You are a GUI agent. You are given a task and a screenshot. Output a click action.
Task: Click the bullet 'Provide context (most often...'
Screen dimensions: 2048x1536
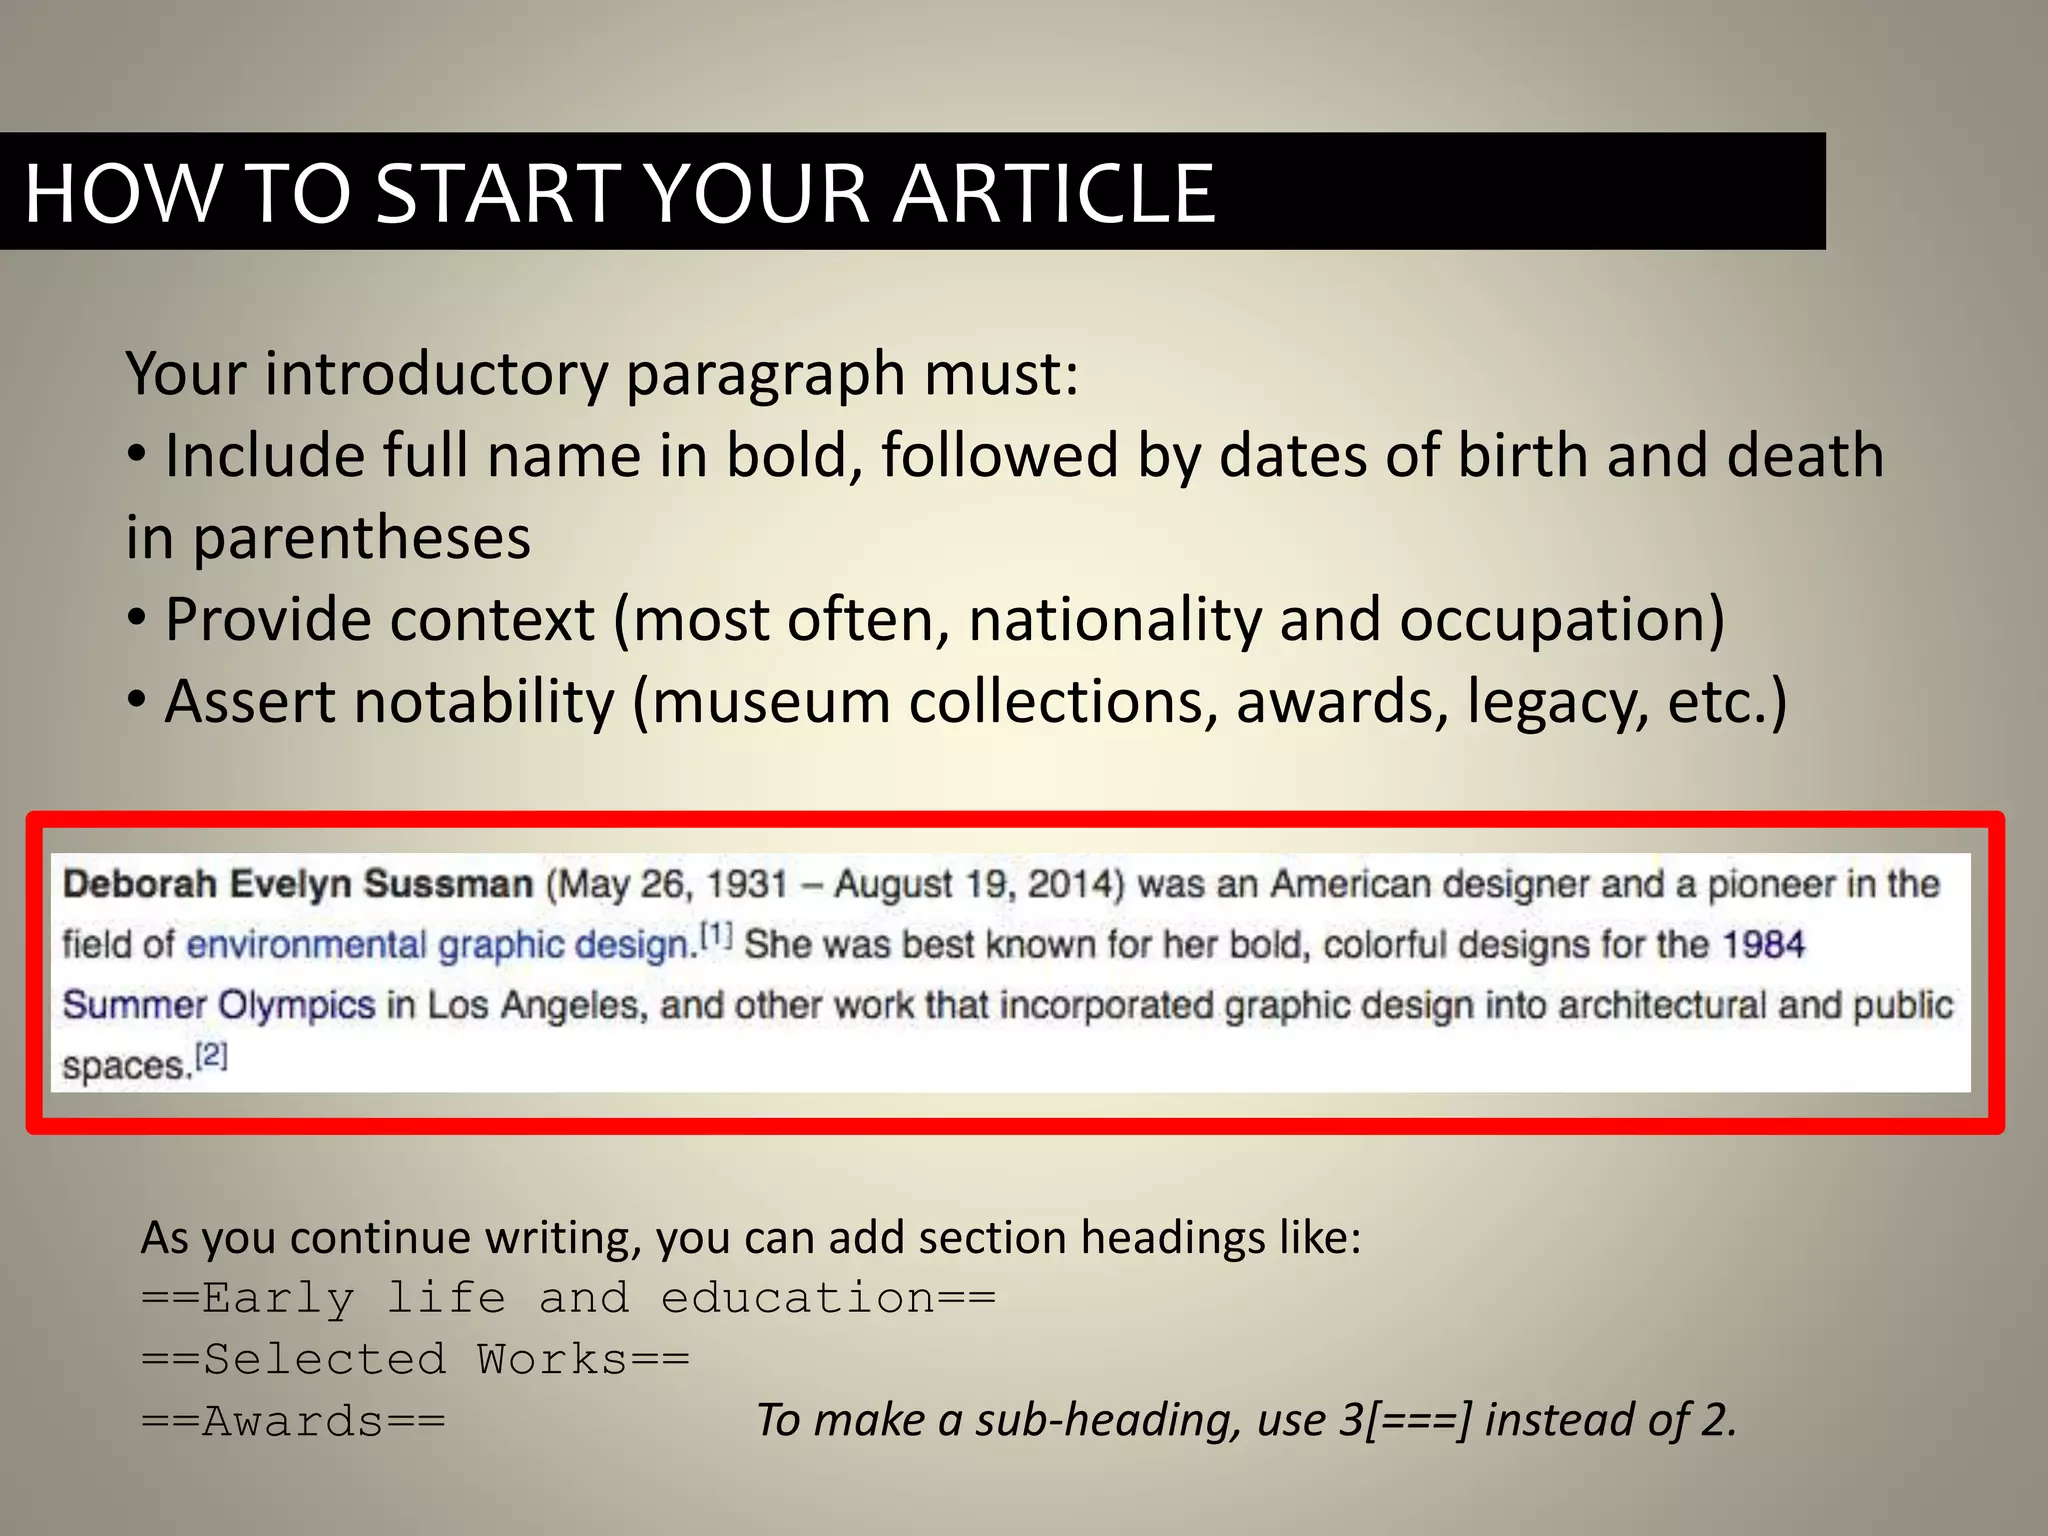click(x=926, y=619)
